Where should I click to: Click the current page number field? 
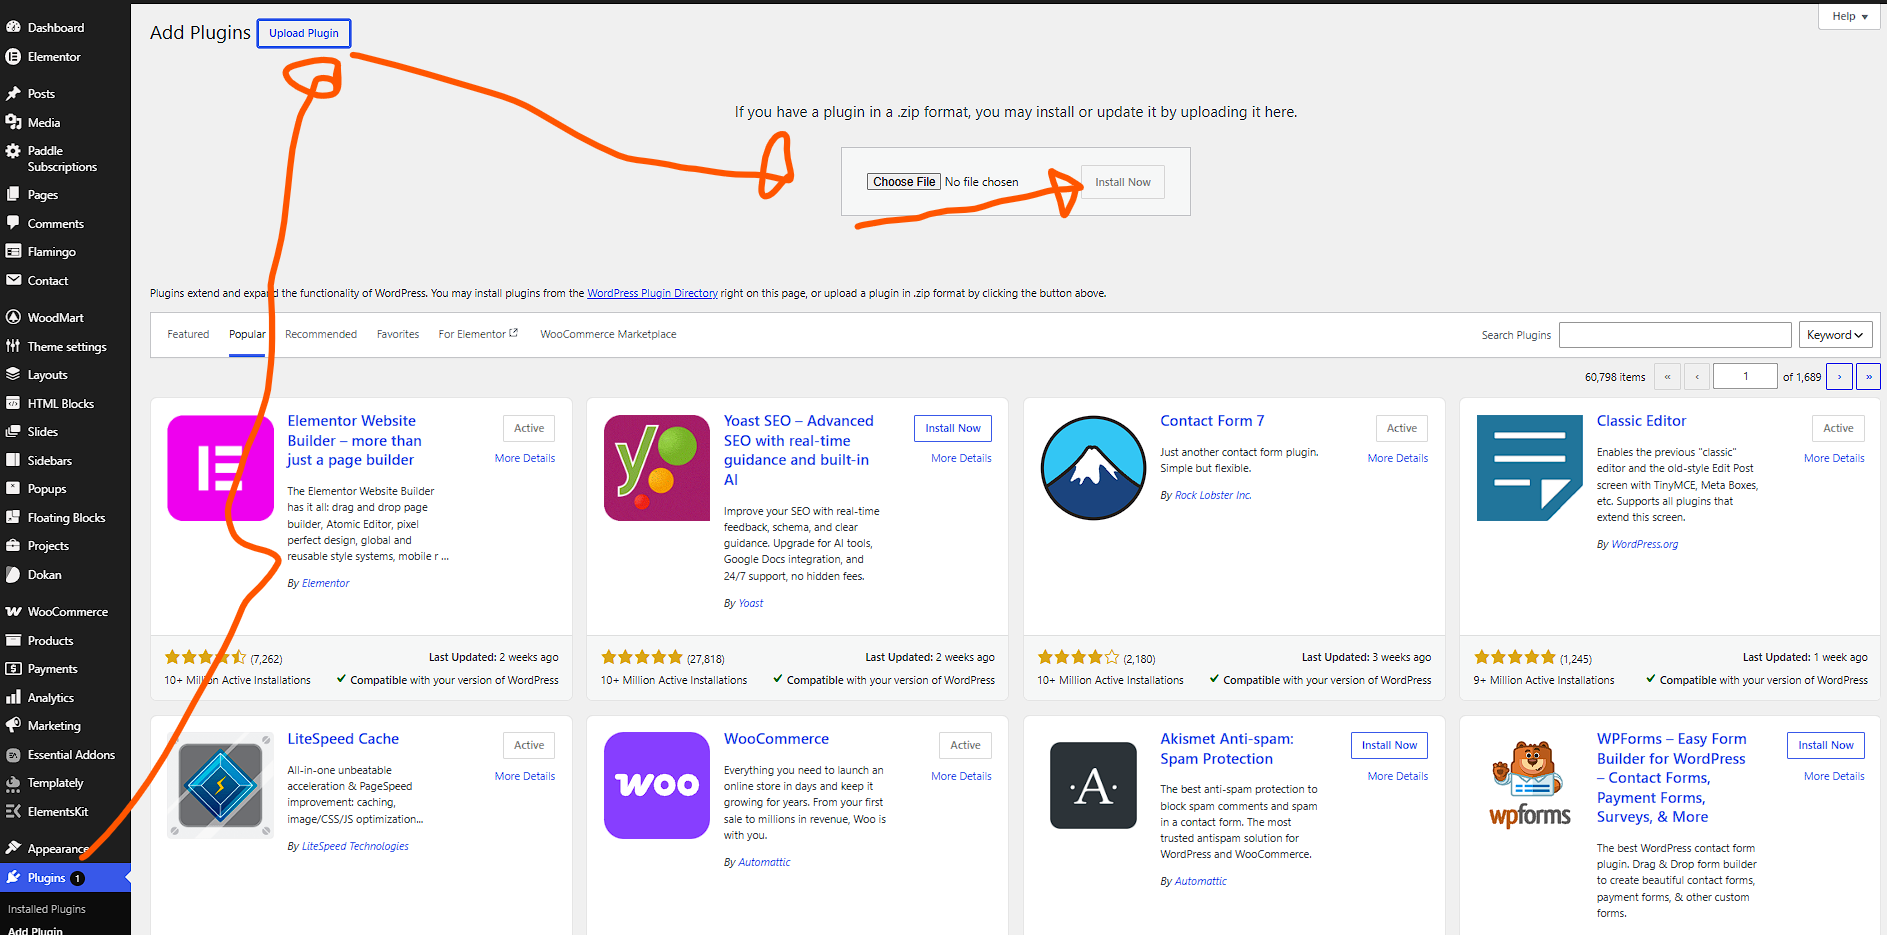tap(1745, 376)
